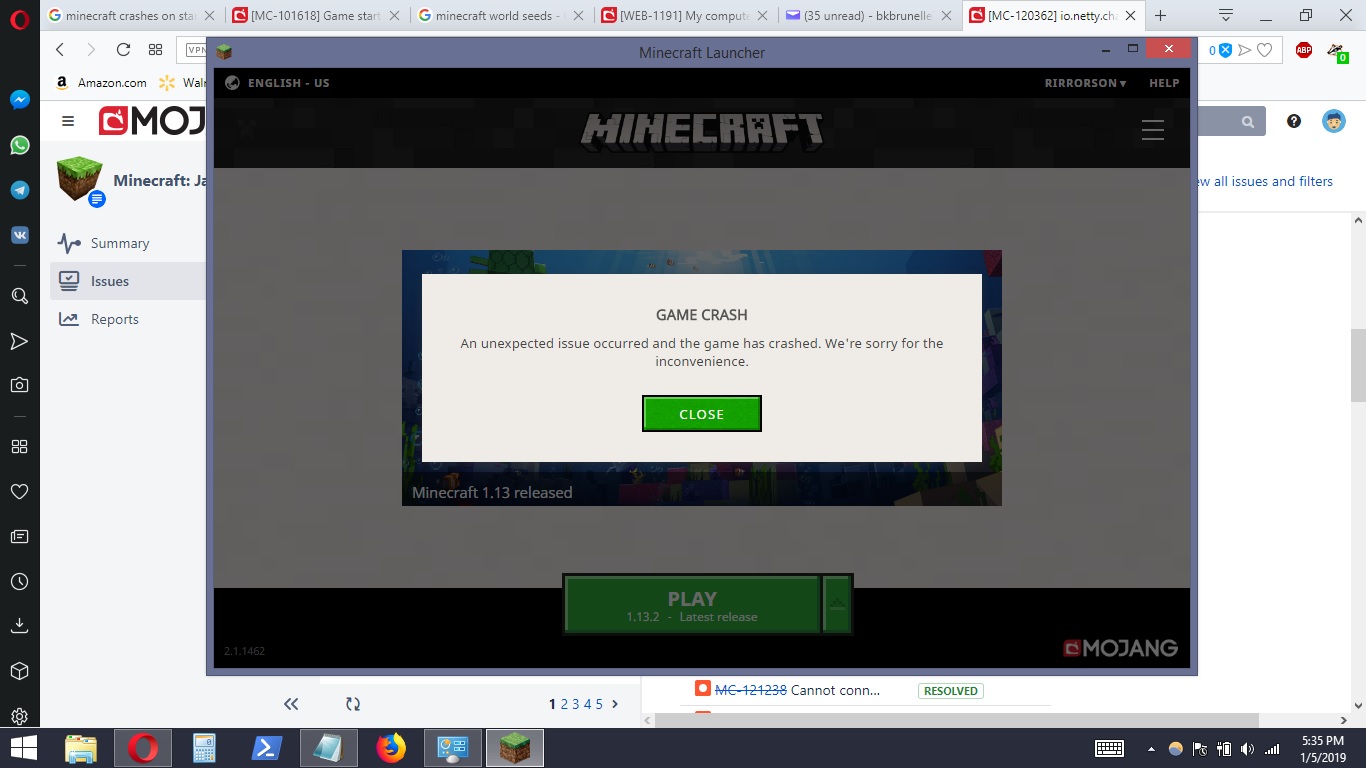Open the launcher hamburger menu

(1152, 130)
